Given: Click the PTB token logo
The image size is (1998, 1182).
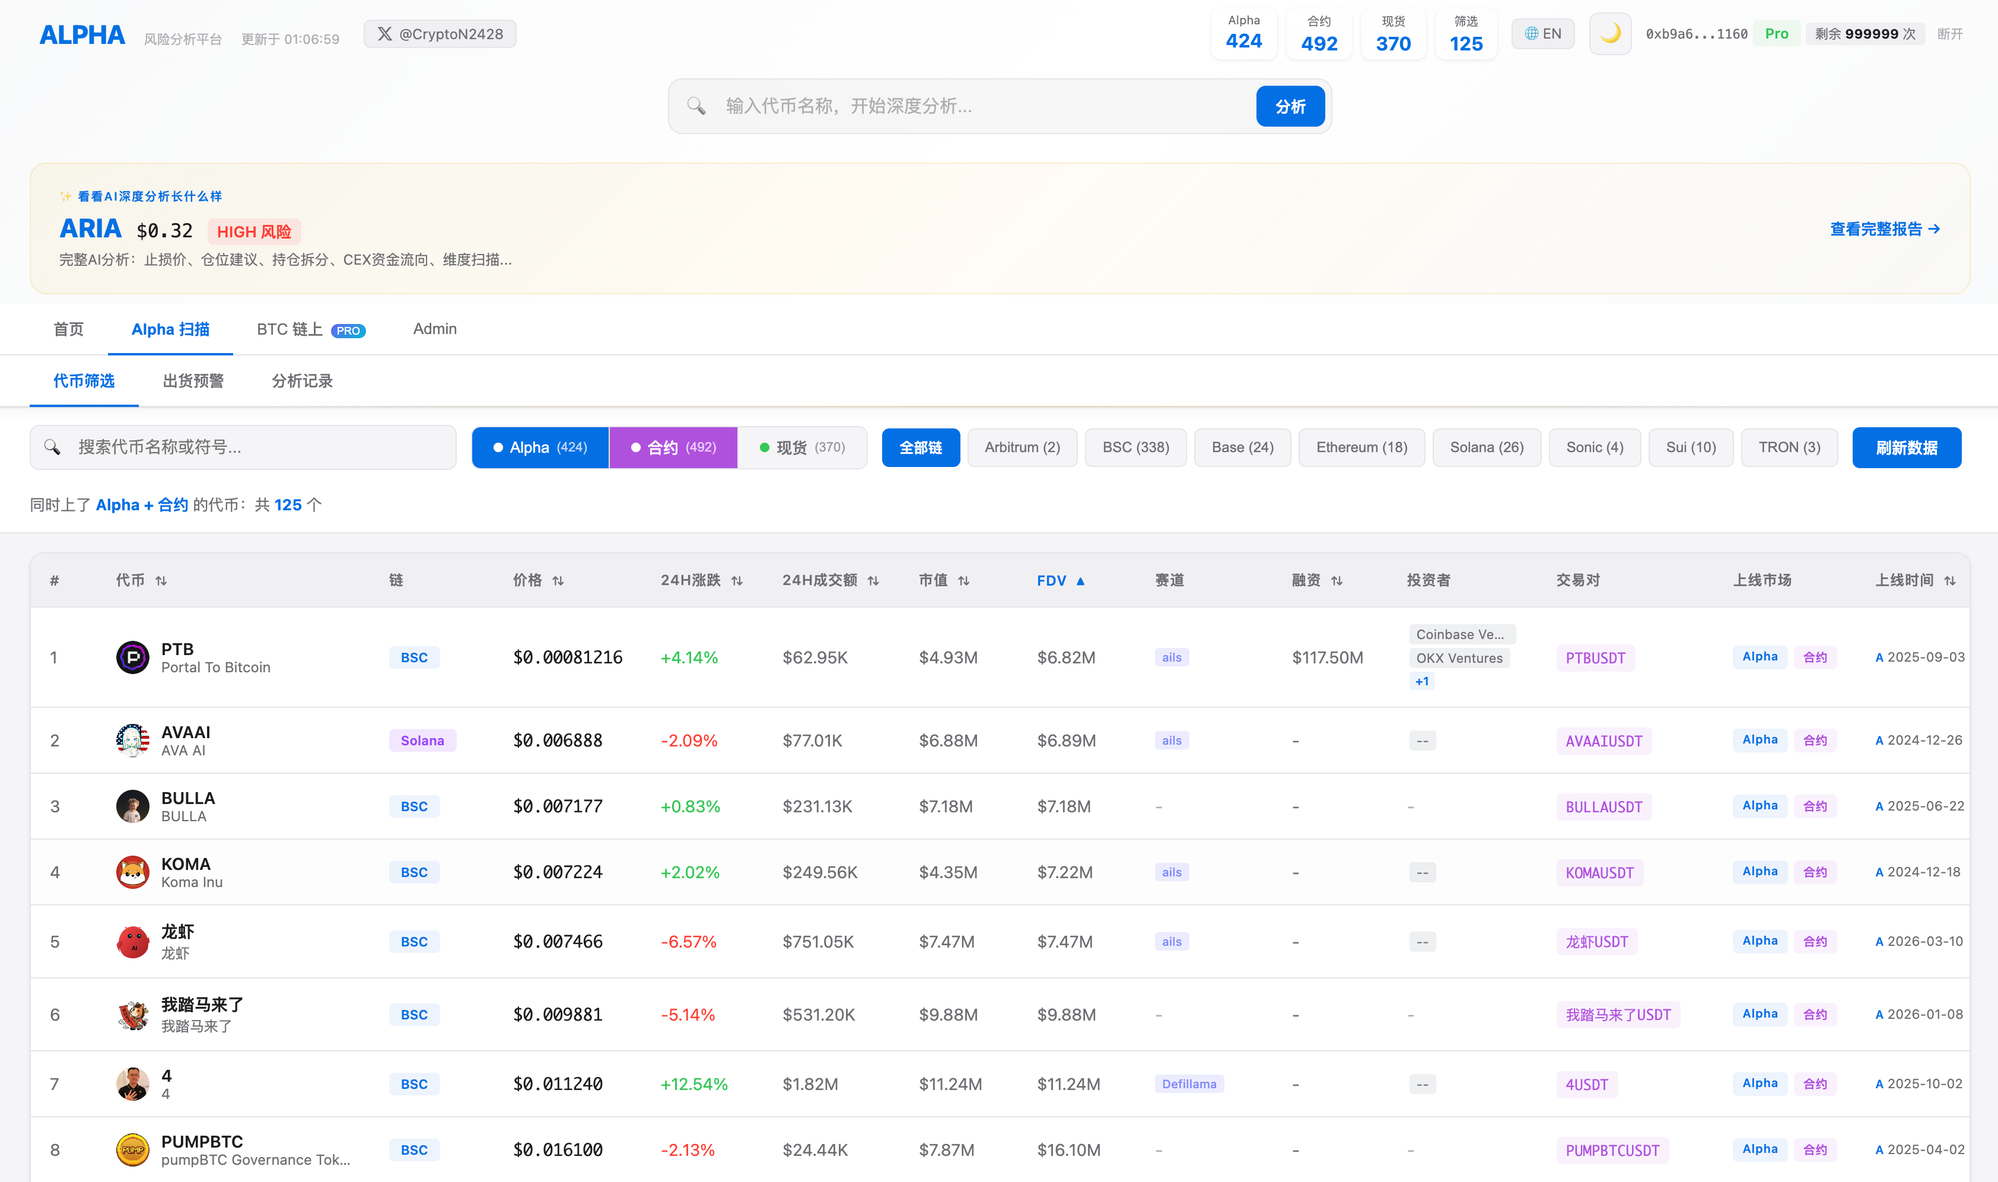Looking at the screenshot, I should pos(132,657).
